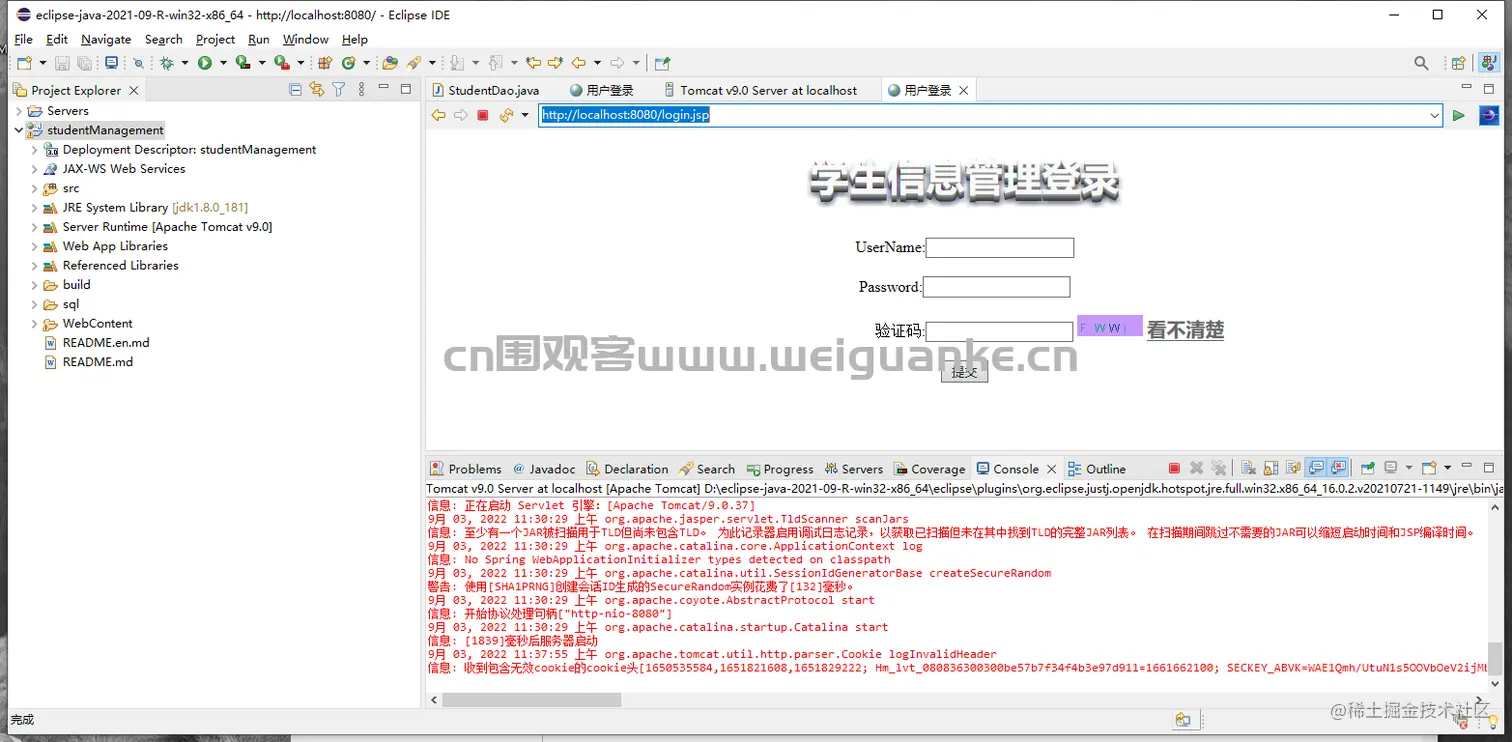Open the Servers view tab
Viewport: 1512px width, 742px height.
click(x=853, y=469)
